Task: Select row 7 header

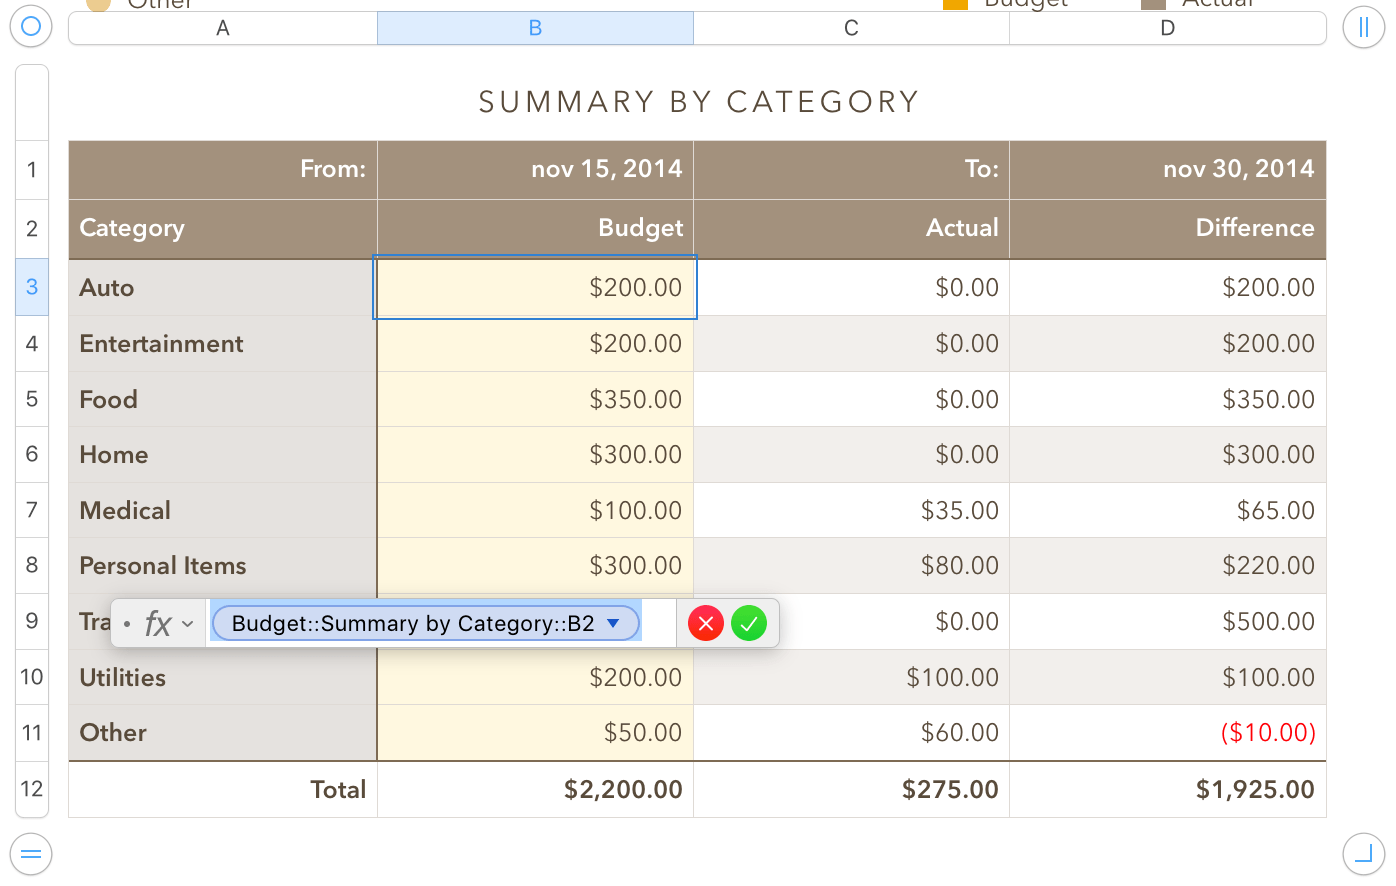Action: click(32, 510)
